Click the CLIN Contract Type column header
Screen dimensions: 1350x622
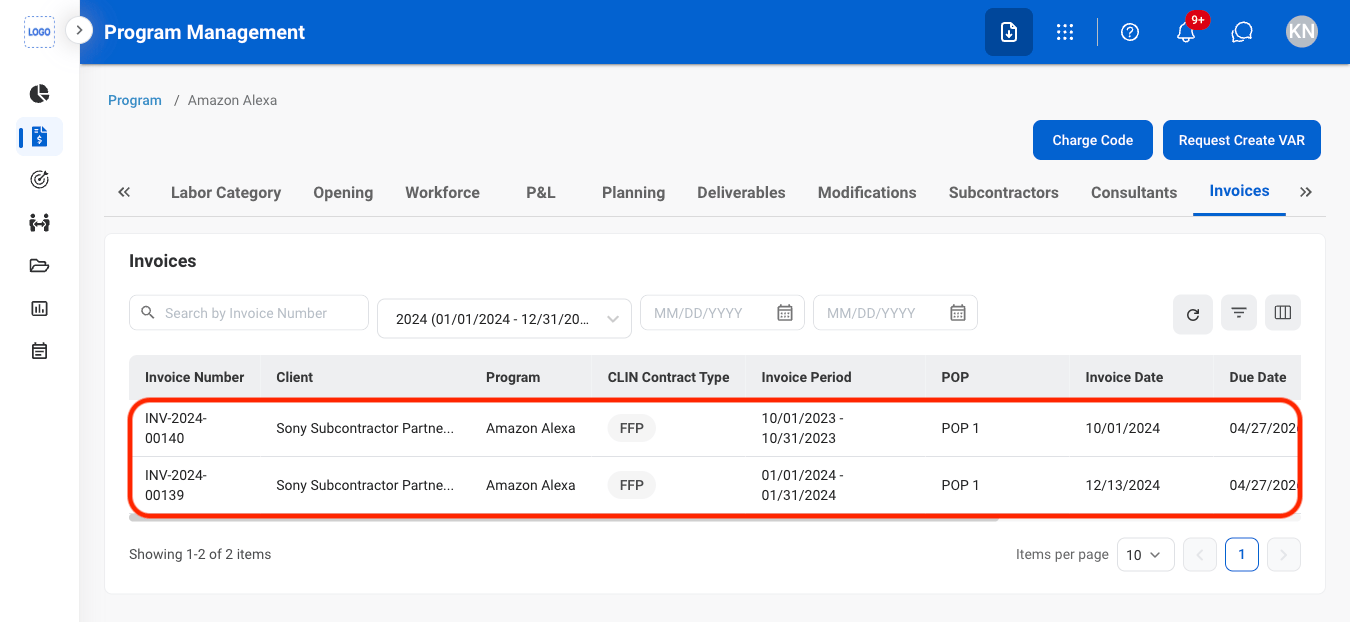(668, 377)
